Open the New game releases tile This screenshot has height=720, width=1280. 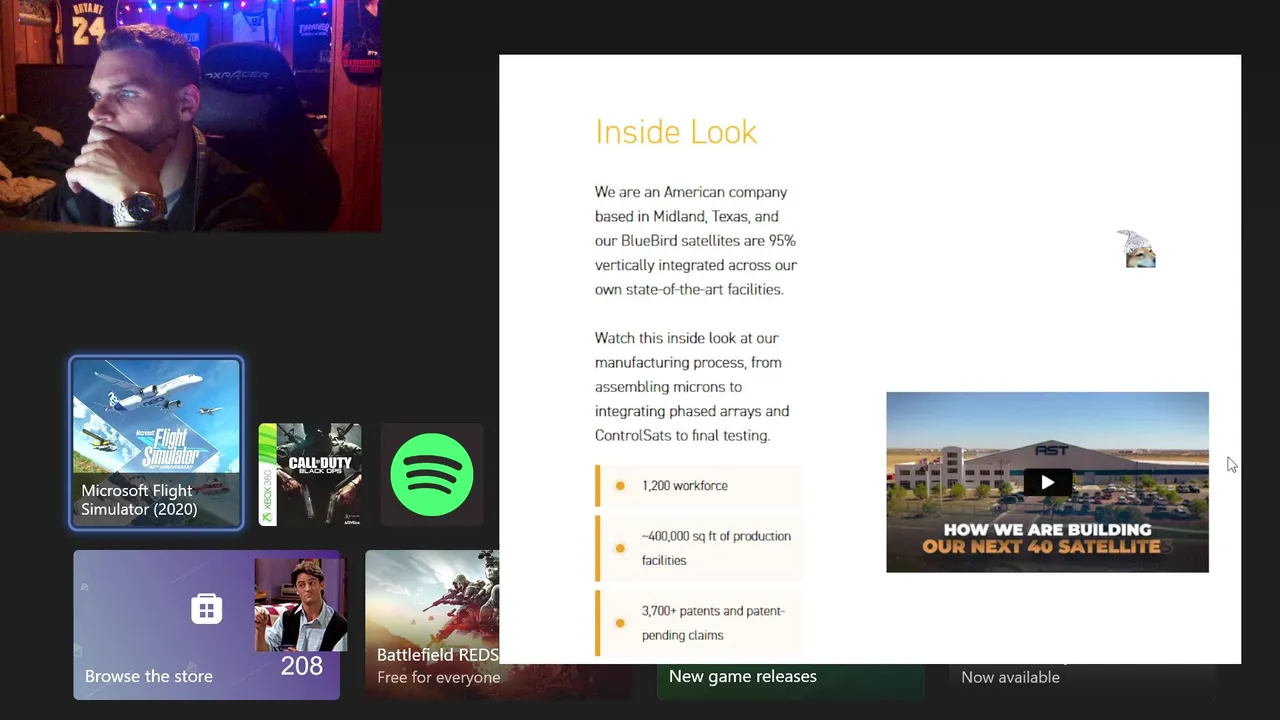pyautogui.click(x=790, y=681)
